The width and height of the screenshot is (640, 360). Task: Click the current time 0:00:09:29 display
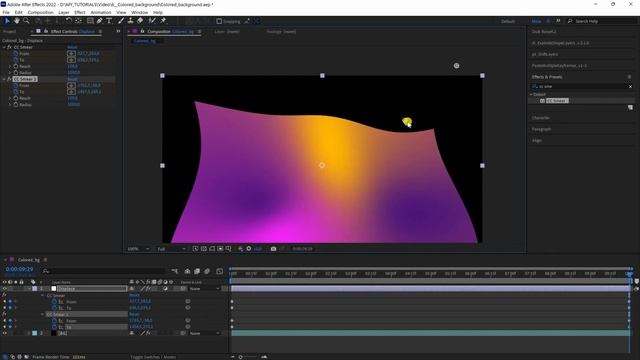coord(19,269)
